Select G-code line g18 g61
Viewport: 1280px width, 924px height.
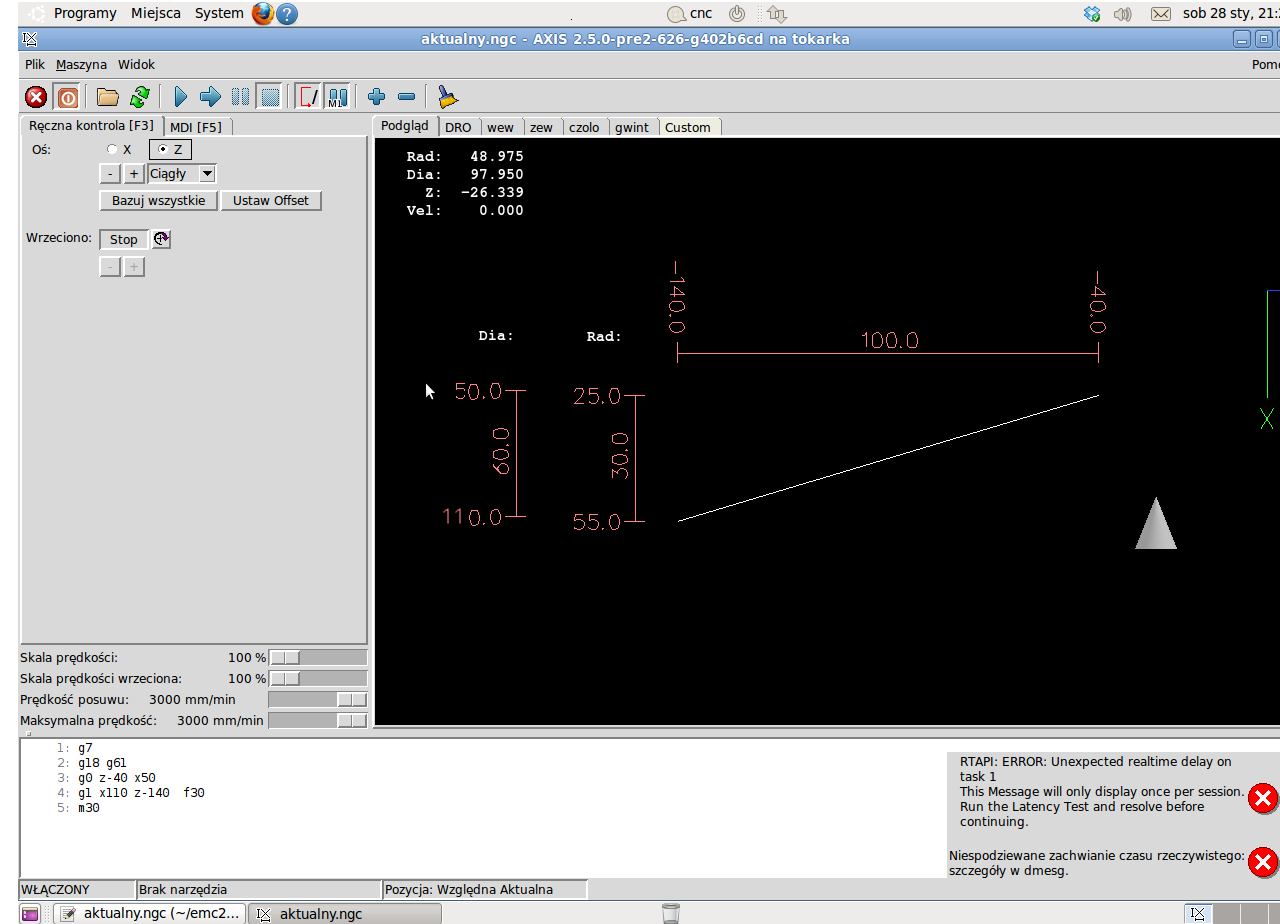pyautogui.click(x=102, y=763)
